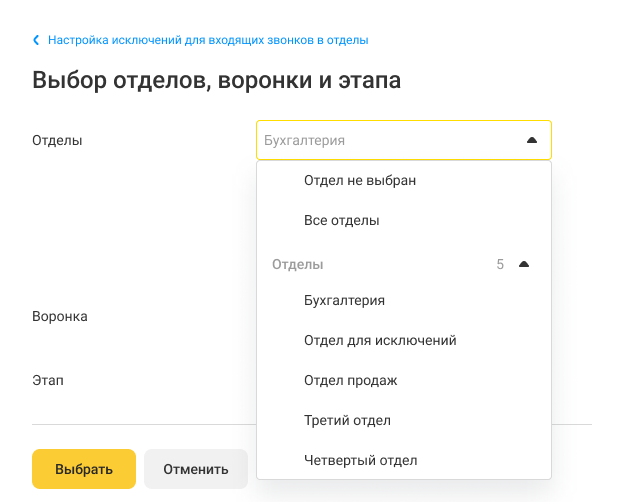Focus the Отделы input showing Бухгалтерия placeholder
Screen dimensions: 624x502
click(x=404, y=140)
